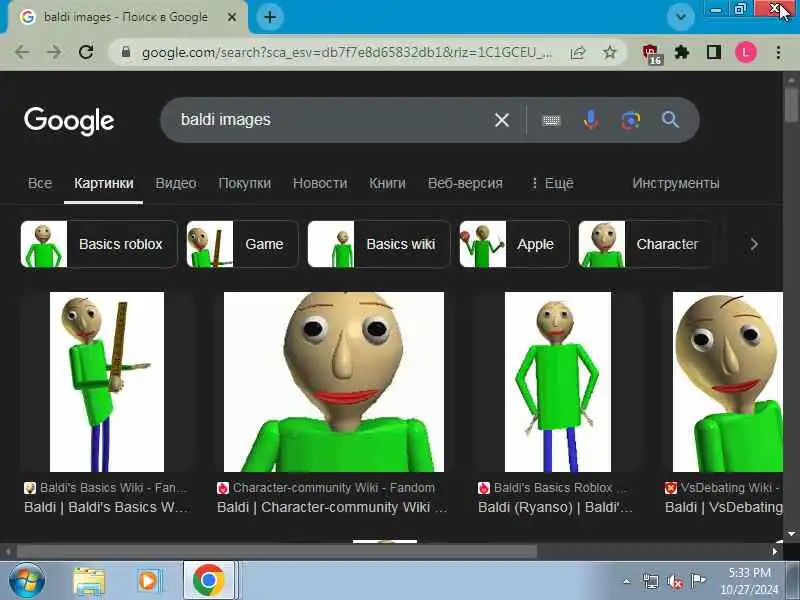
Task: Open Baldi | Baldi's Basics Wiki link
Action: tap(106, 507)
